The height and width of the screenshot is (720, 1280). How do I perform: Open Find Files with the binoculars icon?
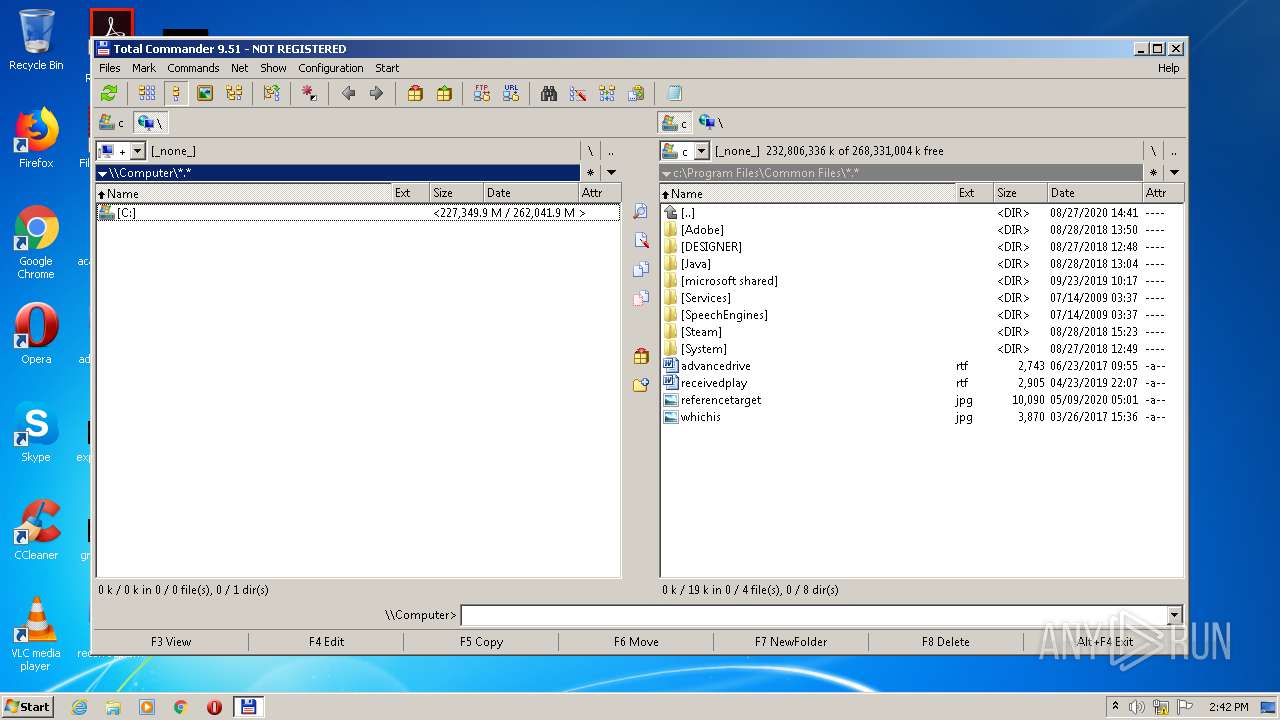click(x=549, y=93)
